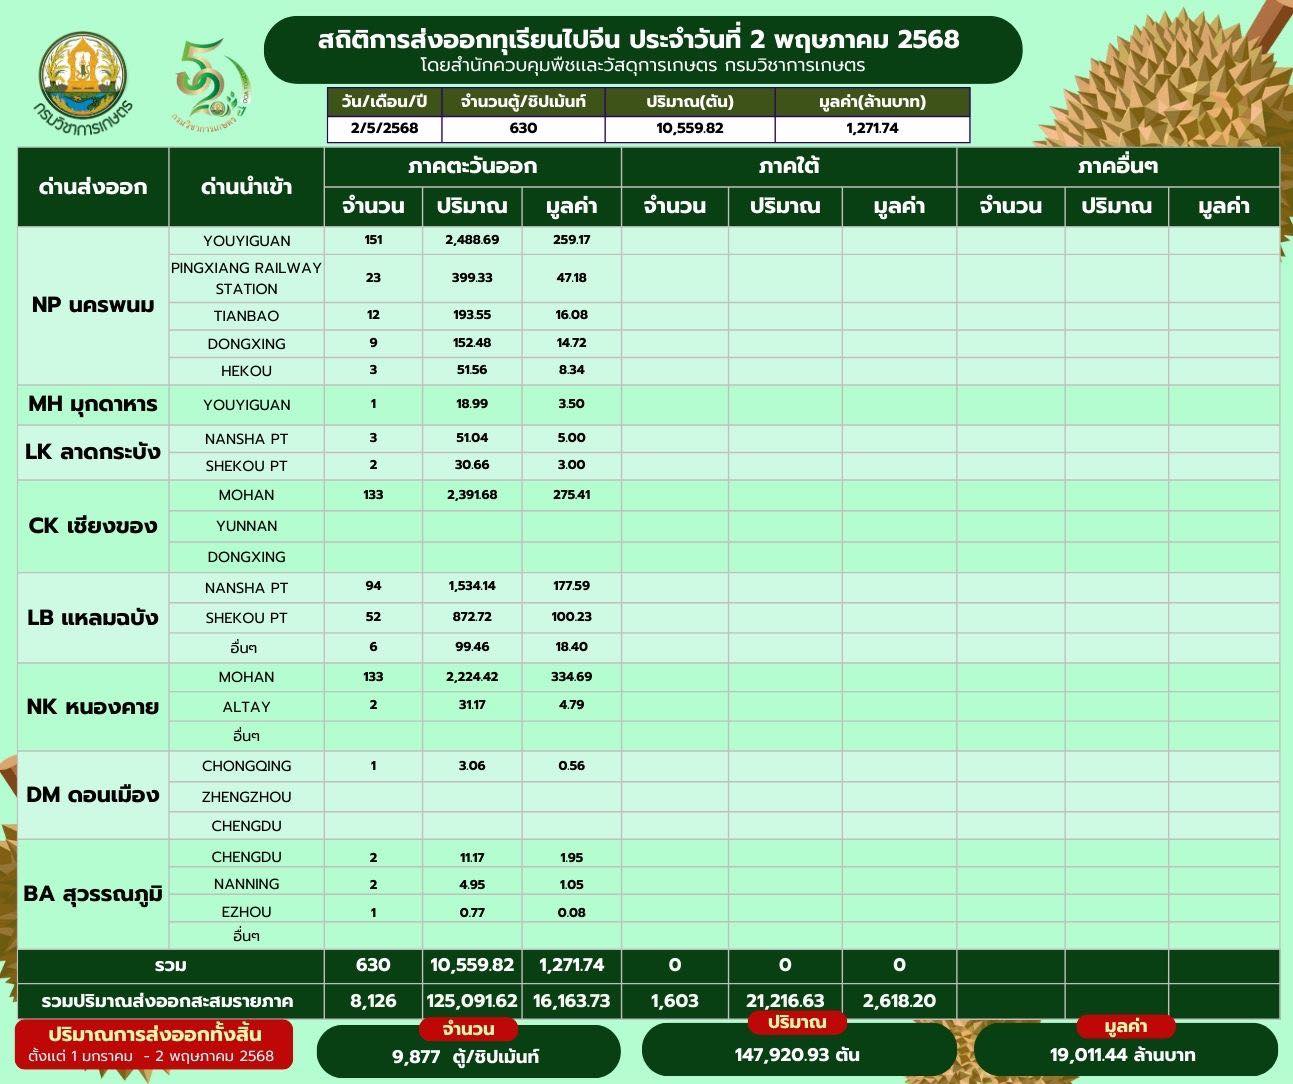
Task: Click the EZHOU import checkpoint
Action: point(246,912)
